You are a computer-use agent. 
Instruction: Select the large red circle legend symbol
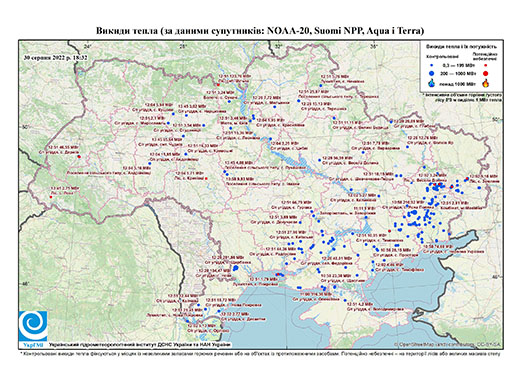[486, 73]
